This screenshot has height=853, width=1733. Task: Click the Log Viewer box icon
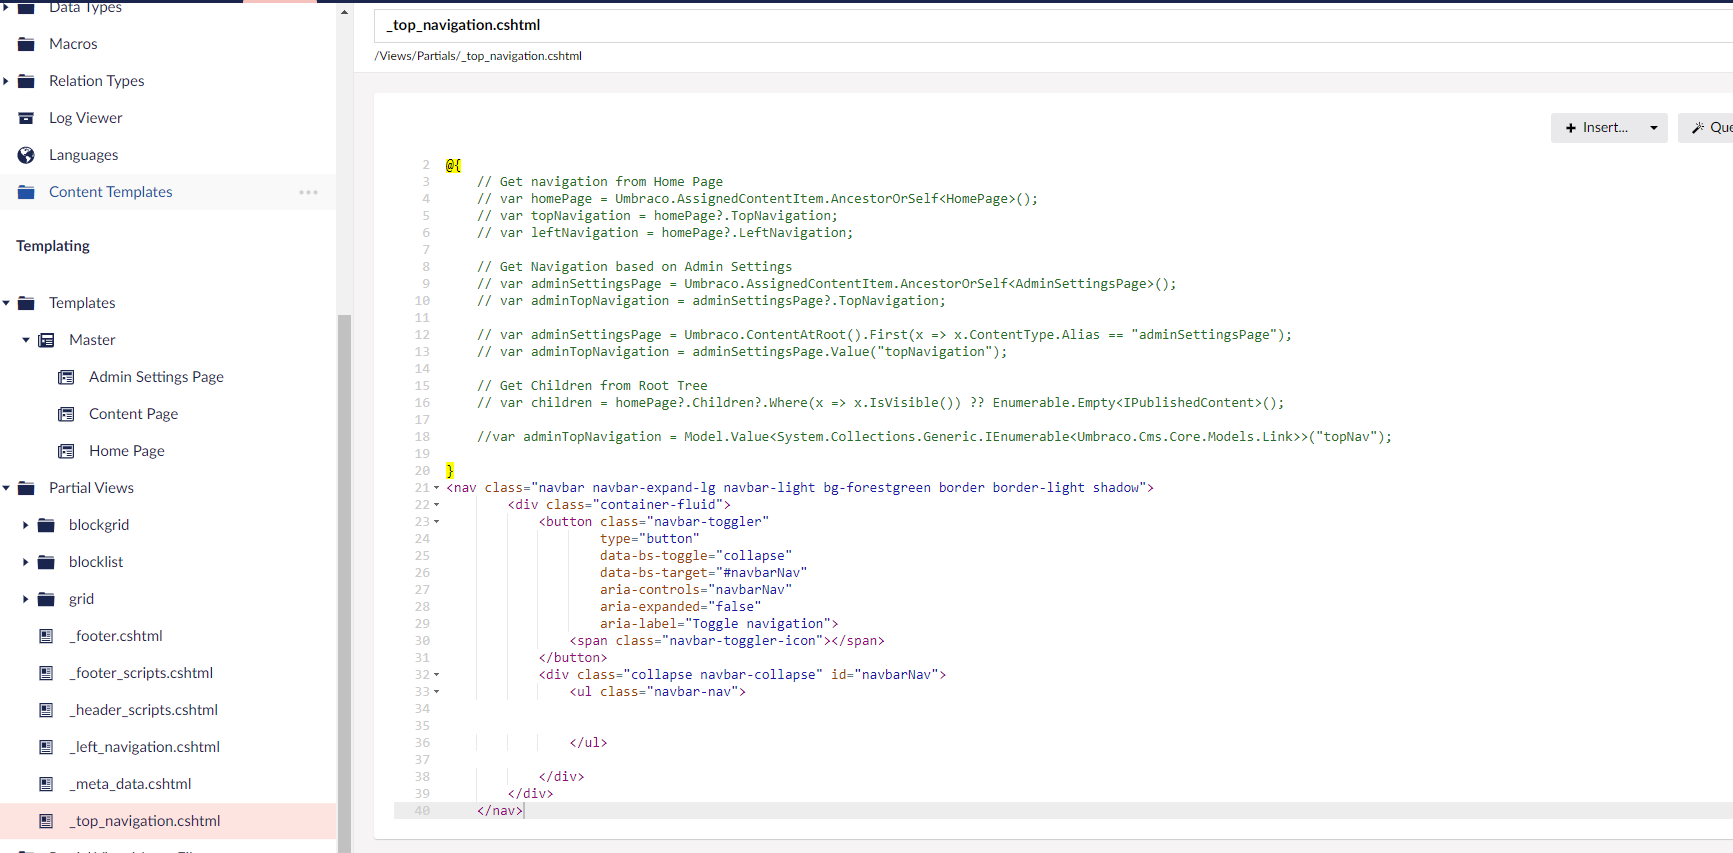click(26, 118)
